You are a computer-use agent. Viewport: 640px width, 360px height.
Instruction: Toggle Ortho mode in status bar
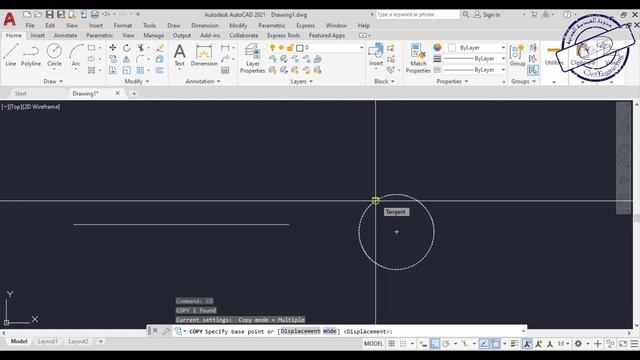435,344
